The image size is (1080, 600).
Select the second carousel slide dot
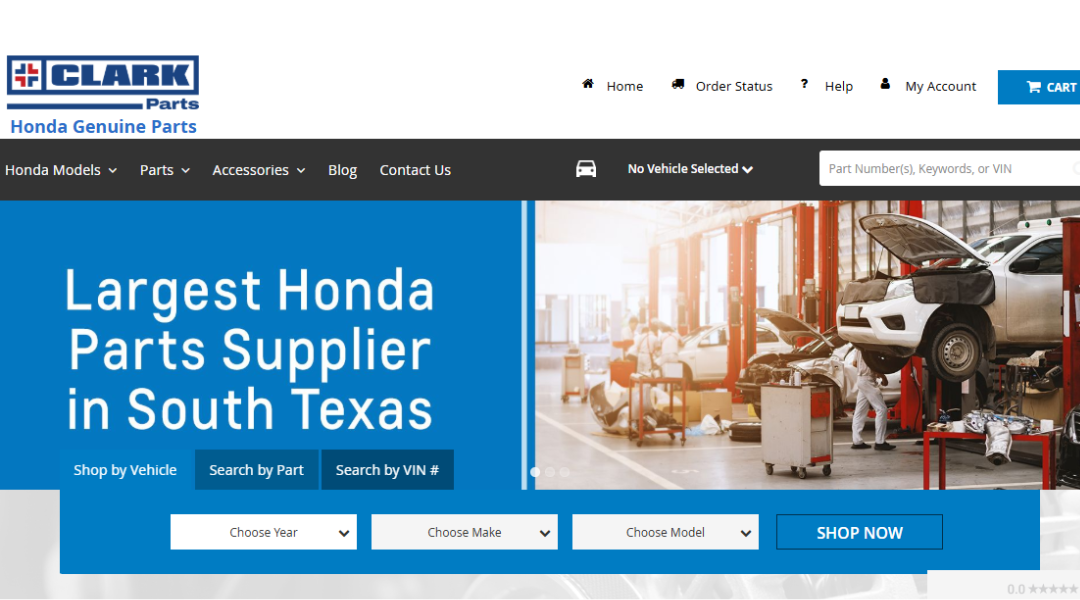(x=550, y=472)
